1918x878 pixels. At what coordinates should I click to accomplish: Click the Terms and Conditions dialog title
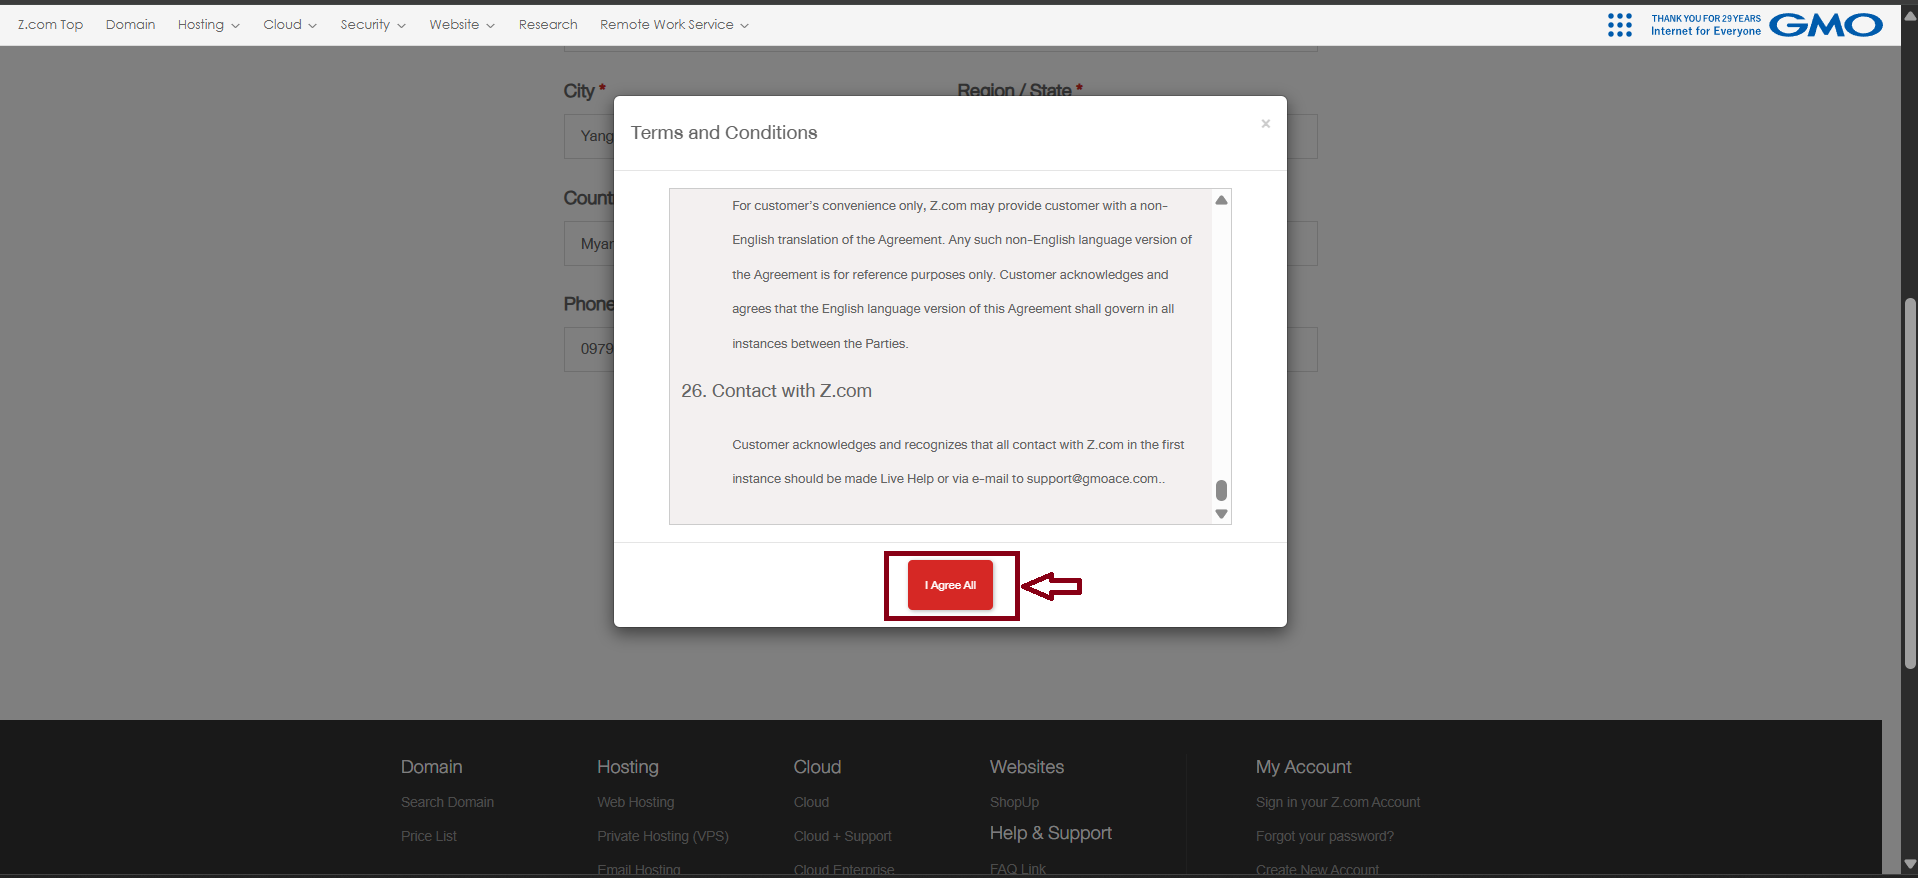pyautogui.click(x=724, y=133)
